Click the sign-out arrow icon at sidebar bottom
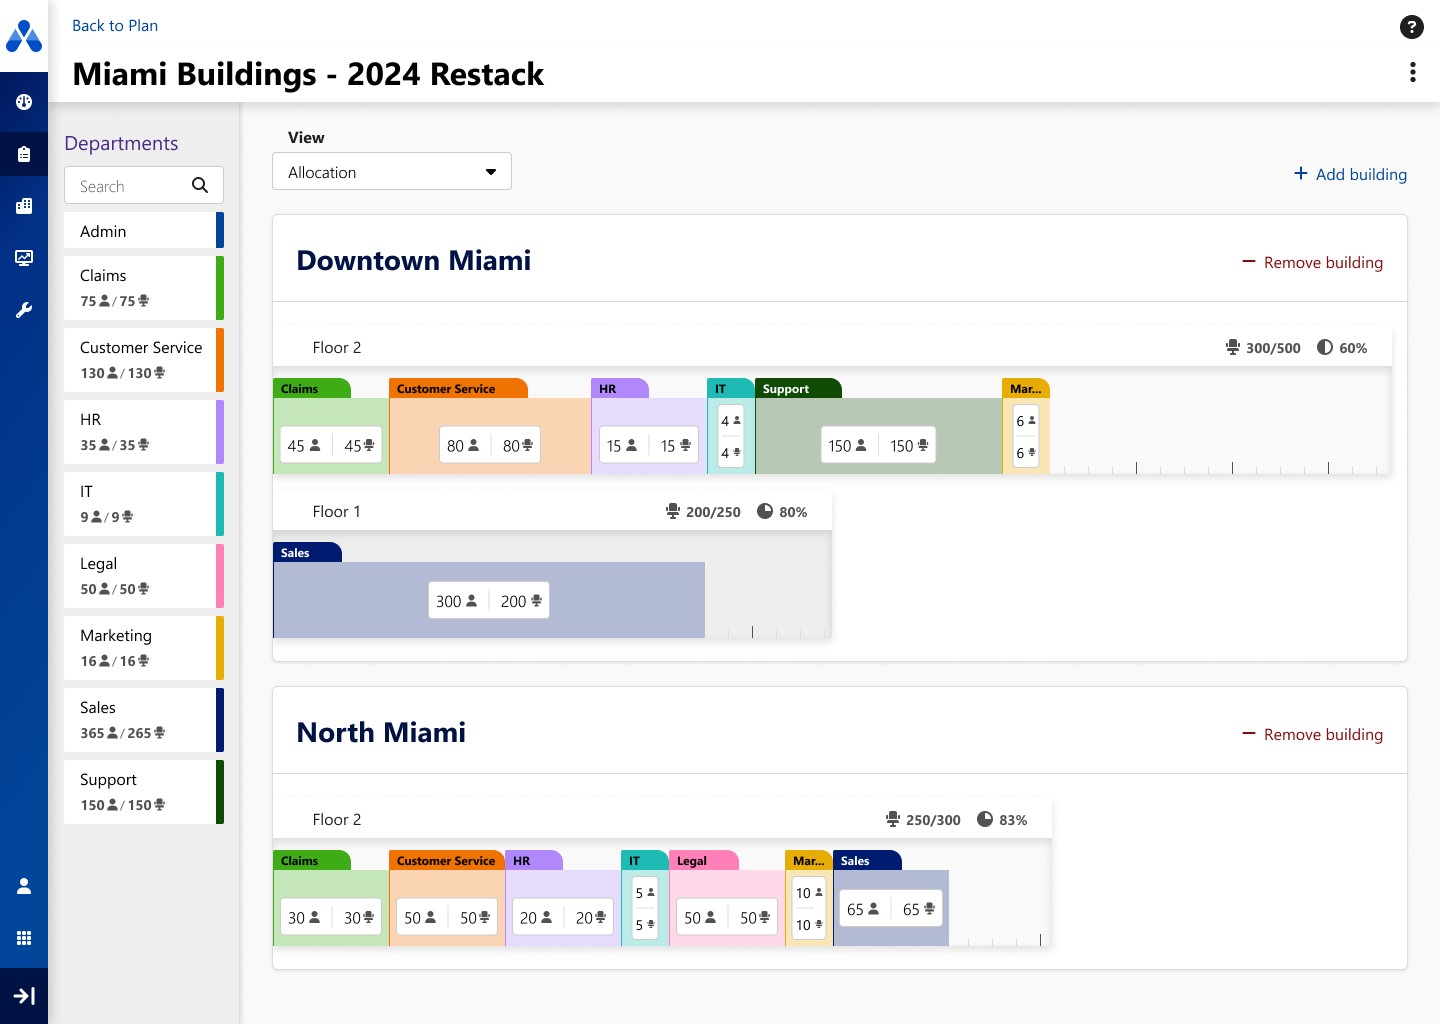Screen dimensions: 1440x1024 coord(24,996)
